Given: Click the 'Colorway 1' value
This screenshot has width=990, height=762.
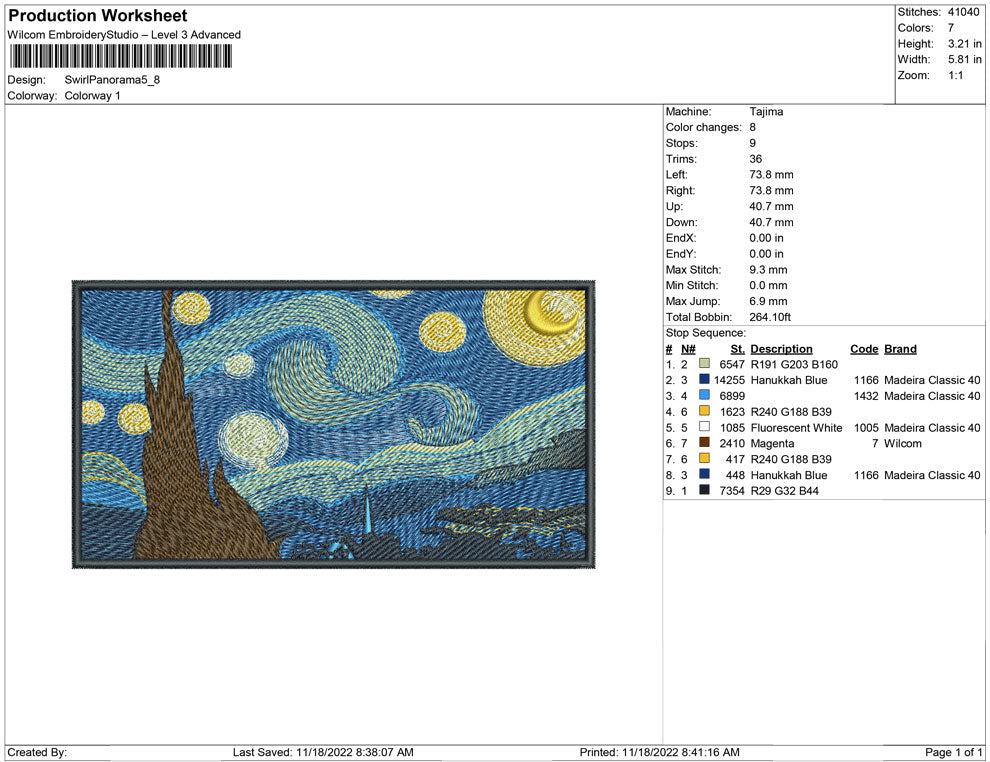Looking at the screenshot, I should tap(92, 95).
